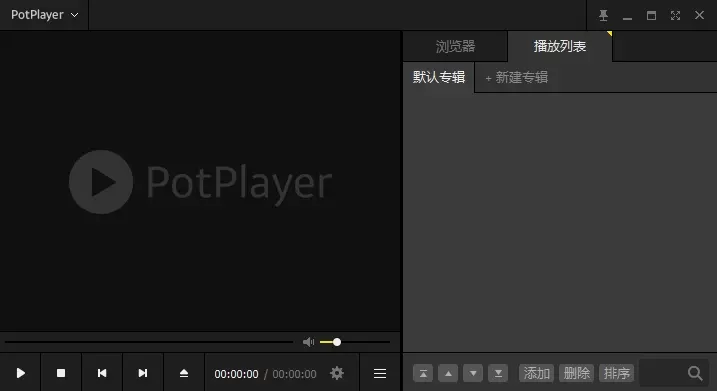Click the playback seek bar

click(149, 342)
